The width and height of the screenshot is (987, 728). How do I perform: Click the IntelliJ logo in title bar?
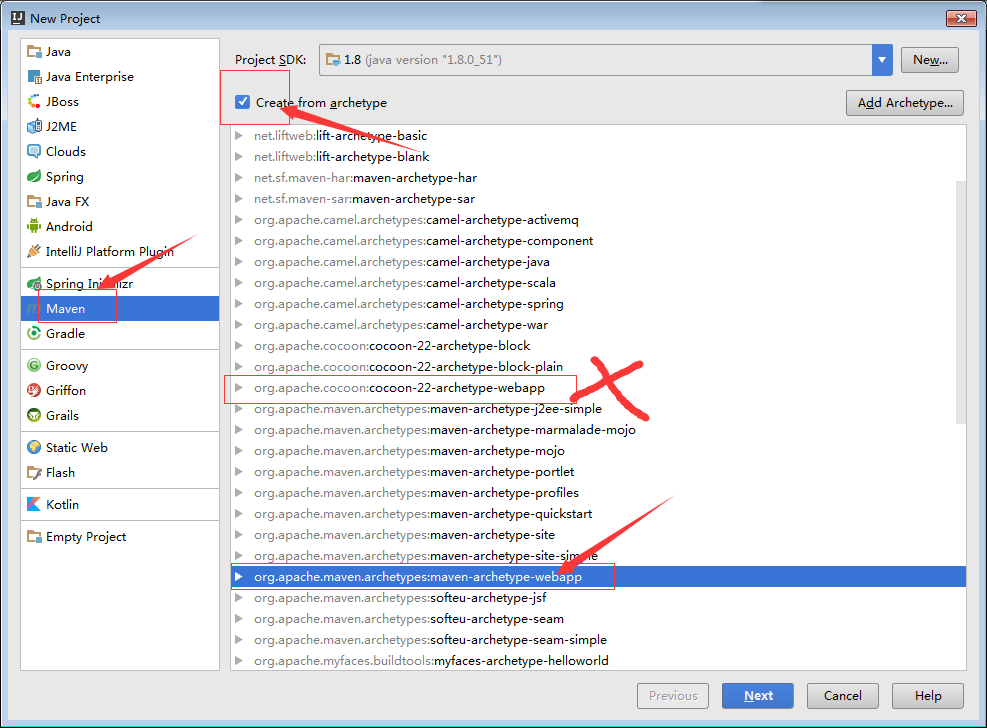click(x=18, y=18)
